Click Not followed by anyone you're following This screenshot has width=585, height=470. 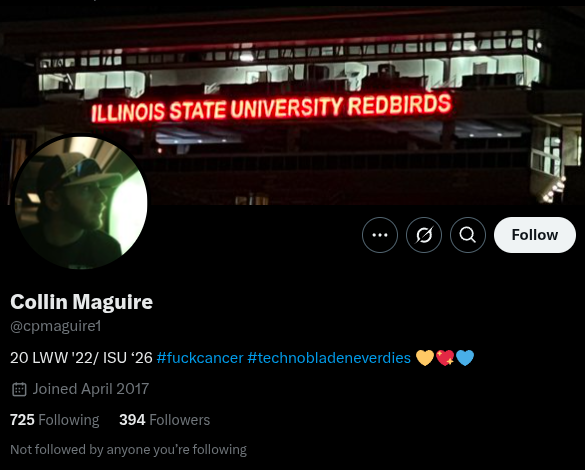click(x=128, y=449)
